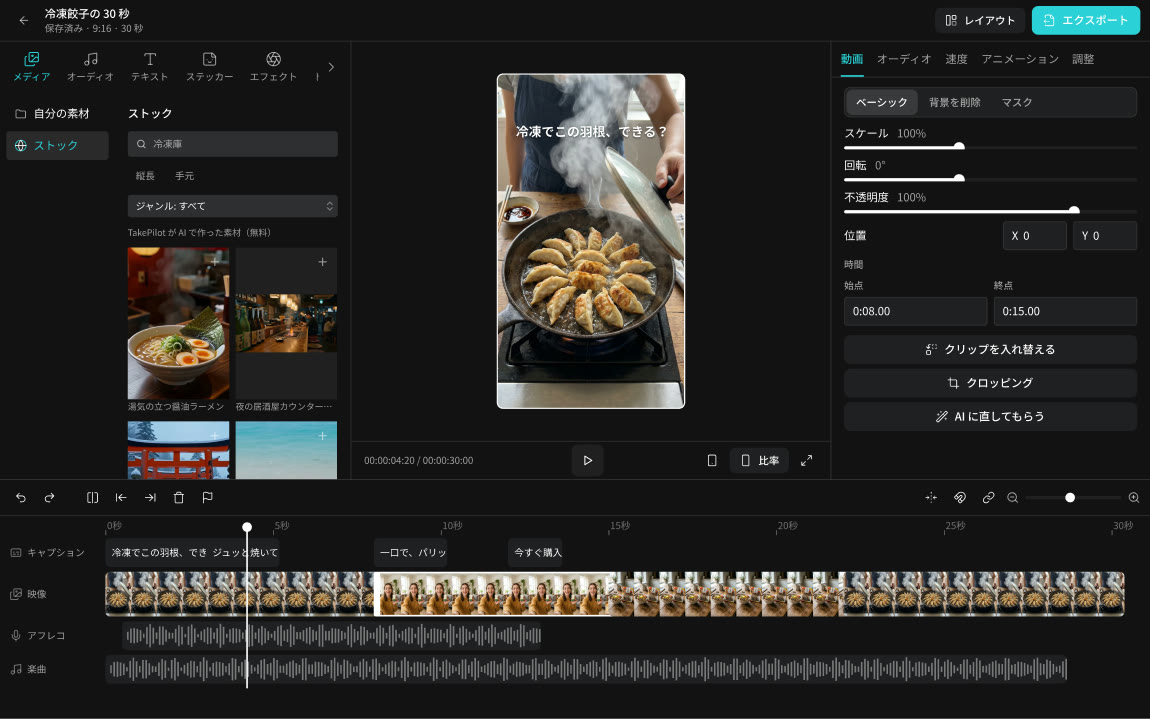Click the 楽曲 music track icon
The height and width of the screenshot is (719, 1150).
(x=16, y=669)
